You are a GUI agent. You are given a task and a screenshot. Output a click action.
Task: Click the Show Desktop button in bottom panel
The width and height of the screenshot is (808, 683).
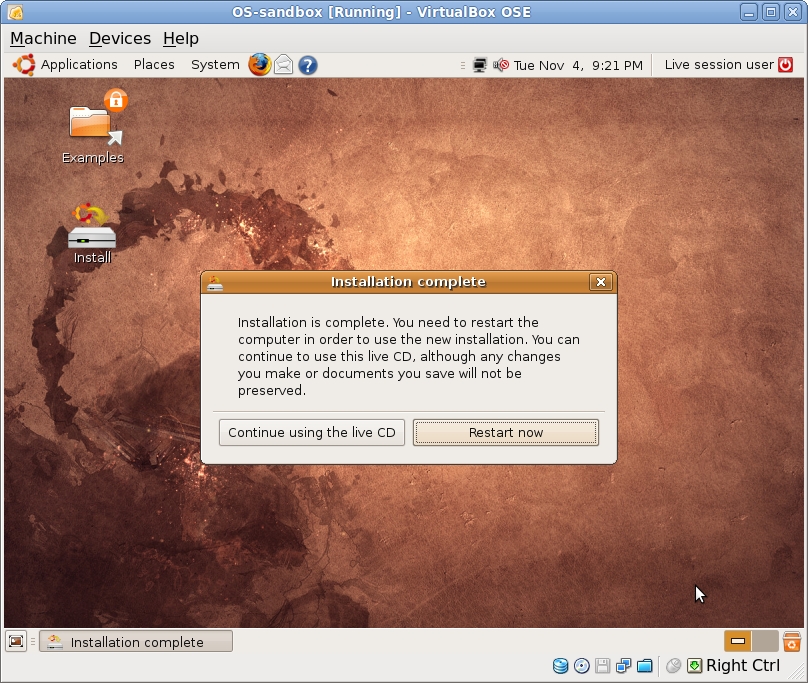click(16, 641)
